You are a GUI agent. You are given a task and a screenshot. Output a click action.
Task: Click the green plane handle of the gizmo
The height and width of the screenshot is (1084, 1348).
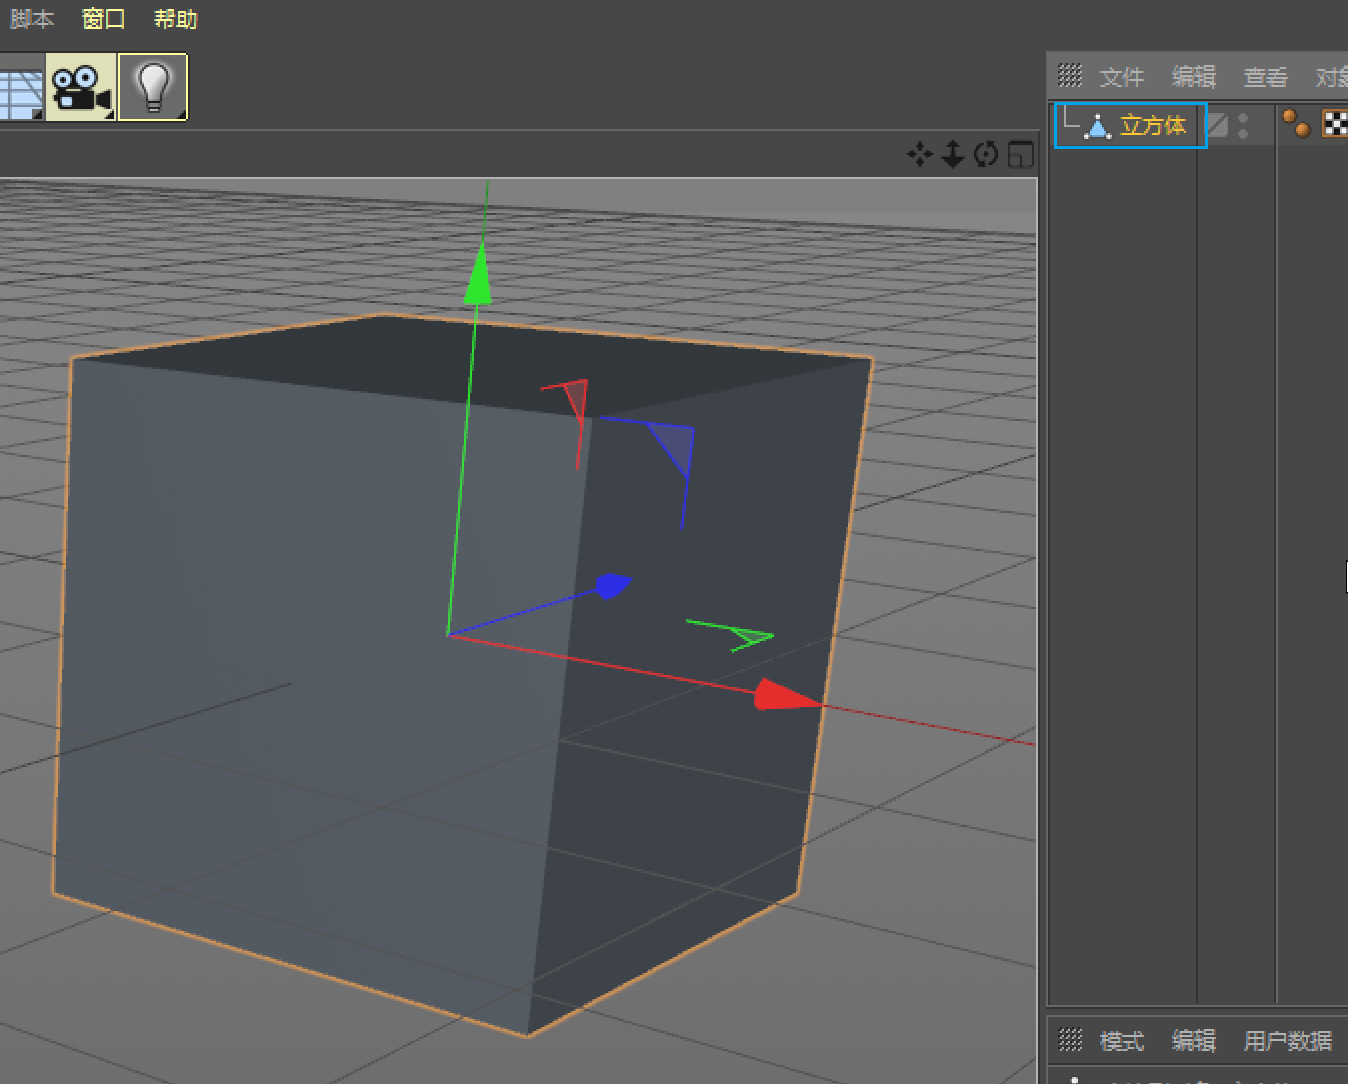click(x=752, y=636)
